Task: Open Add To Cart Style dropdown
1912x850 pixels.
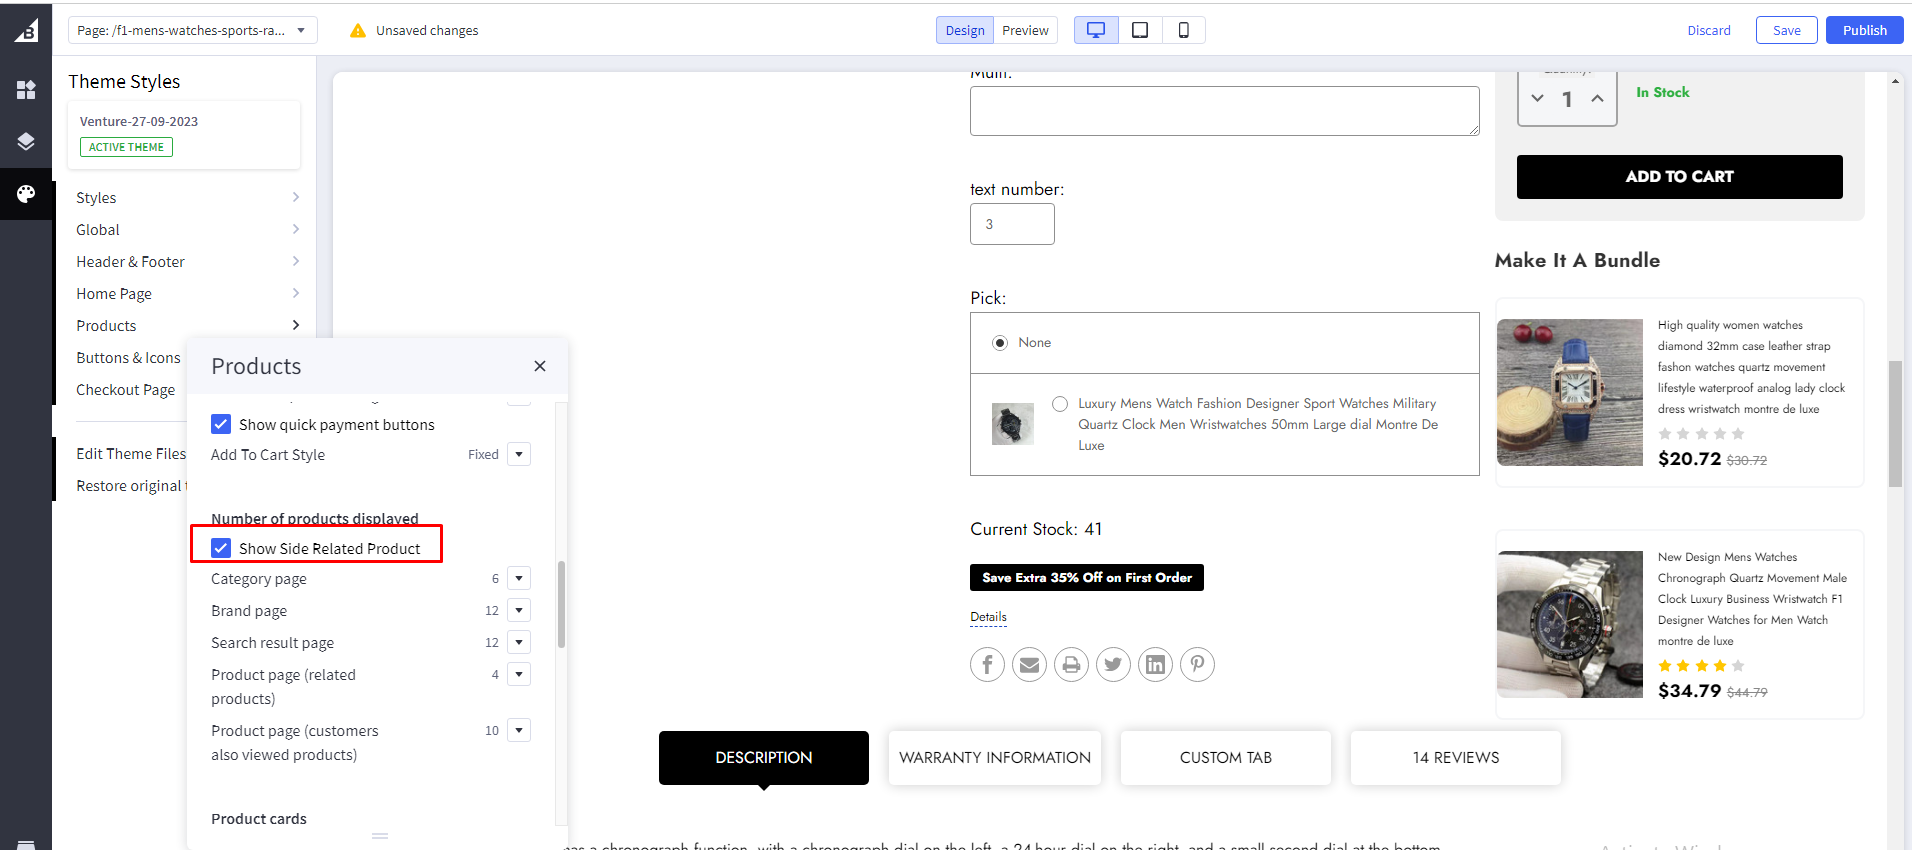Action: point(519,454)
